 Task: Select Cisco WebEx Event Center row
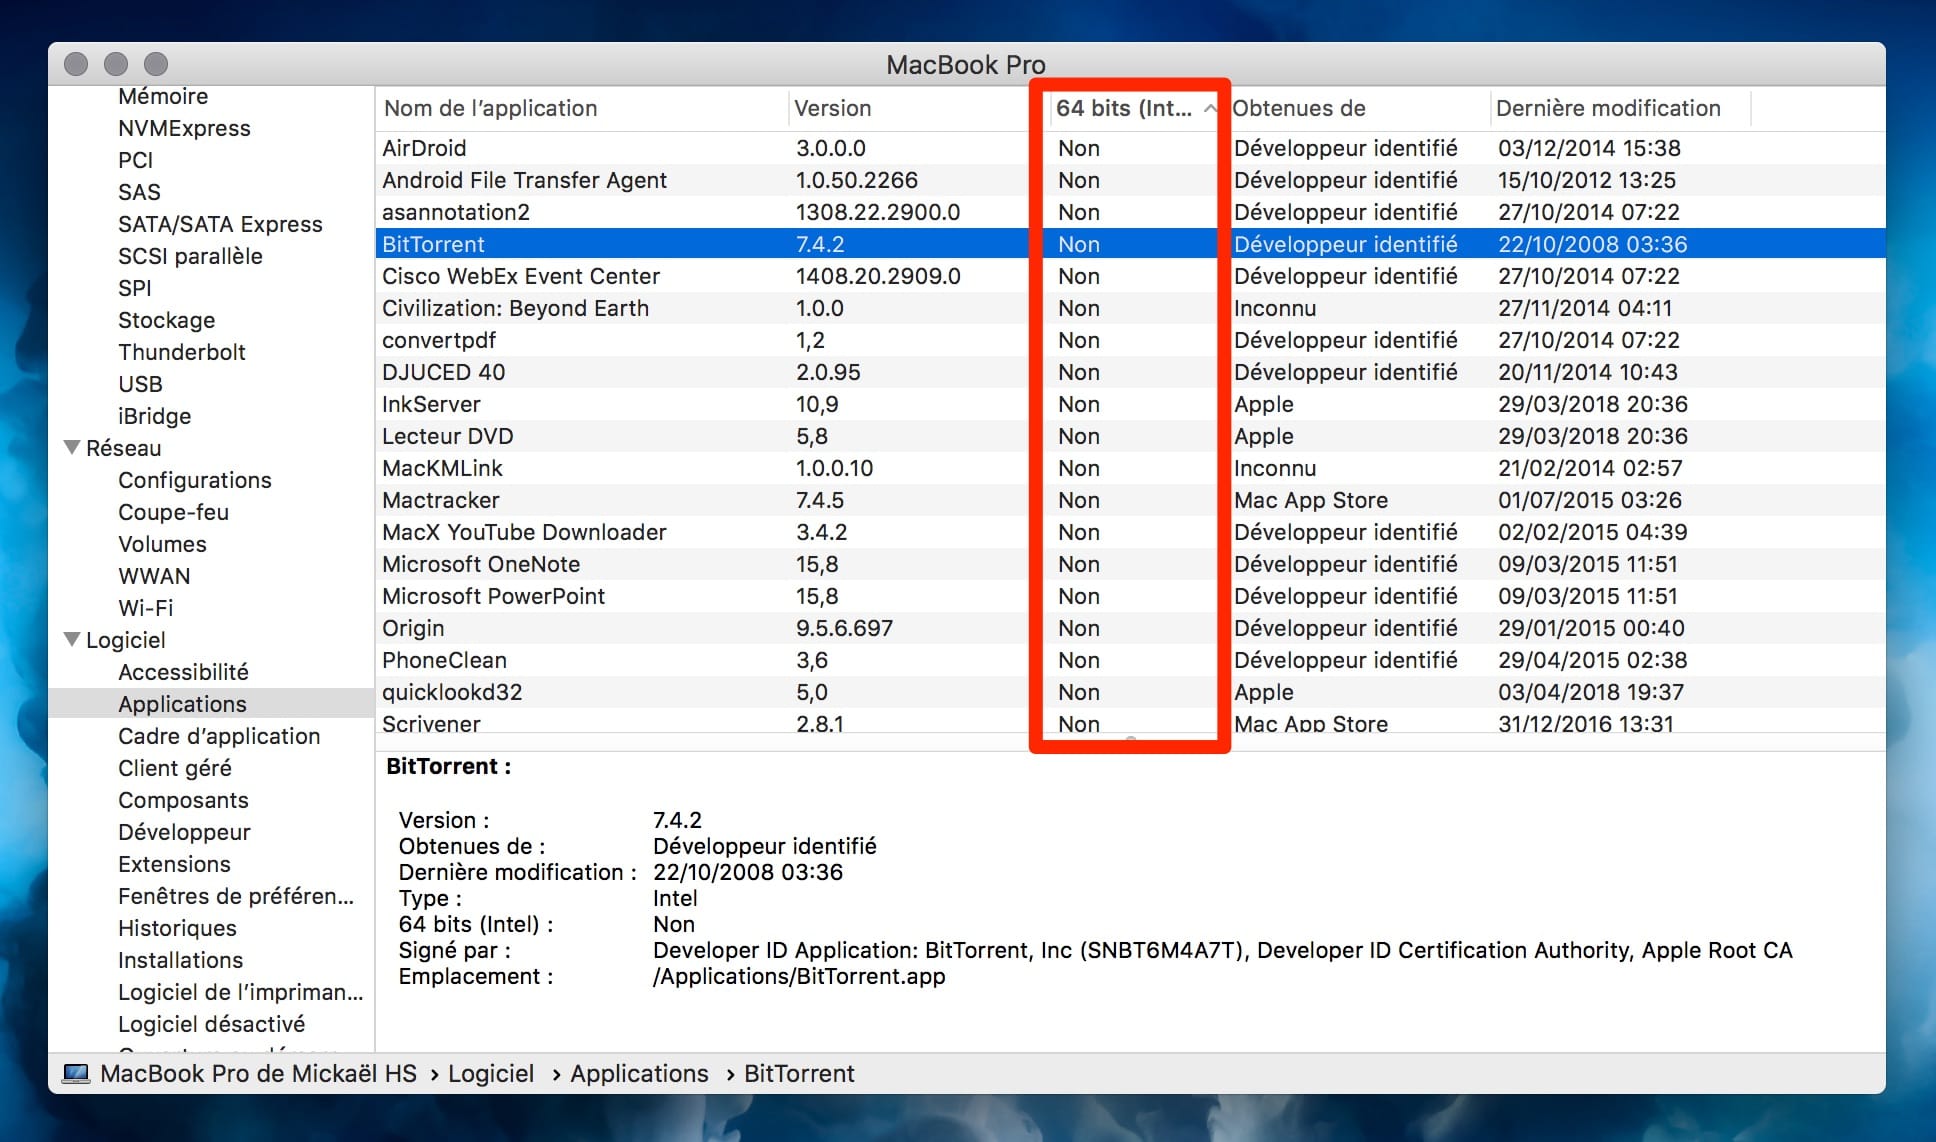pyautogui.click(x=1130, y=276)
